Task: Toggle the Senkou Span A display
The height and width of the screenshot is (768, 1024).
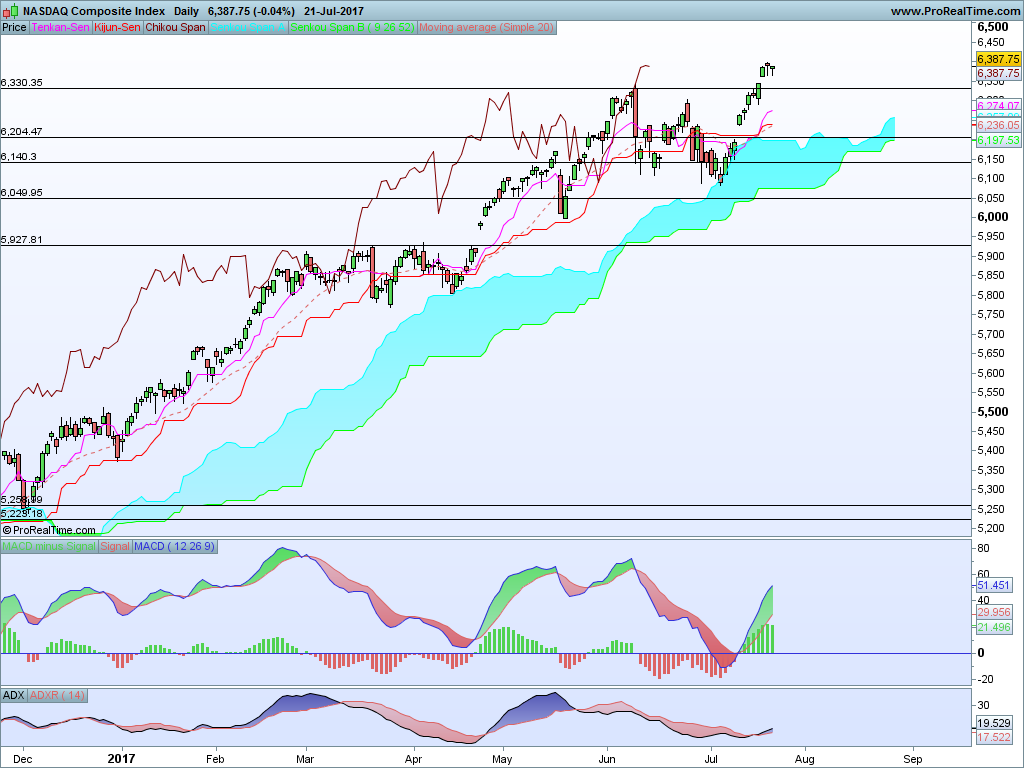Action: (x=248, y=27)
